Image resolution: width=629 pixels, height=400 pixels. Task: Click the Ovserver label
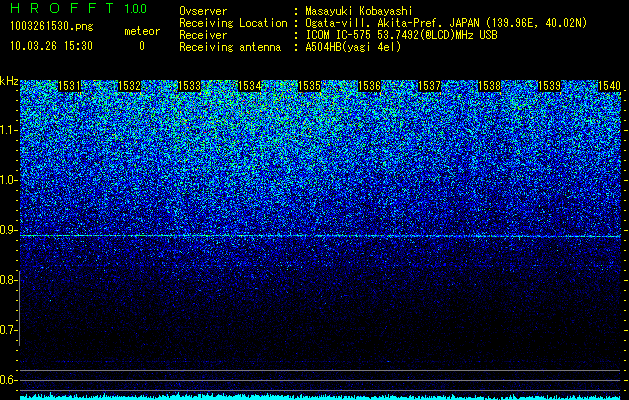coord(203,11)
